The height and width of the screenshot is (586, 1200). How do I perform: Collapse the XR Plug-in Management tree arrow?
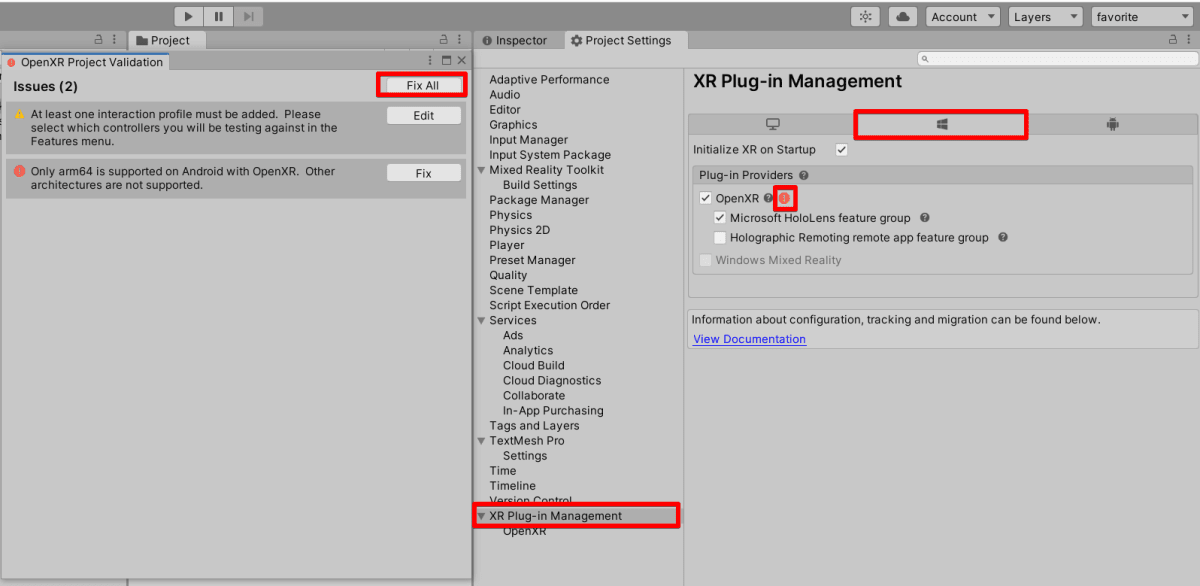tap(482, 516)
